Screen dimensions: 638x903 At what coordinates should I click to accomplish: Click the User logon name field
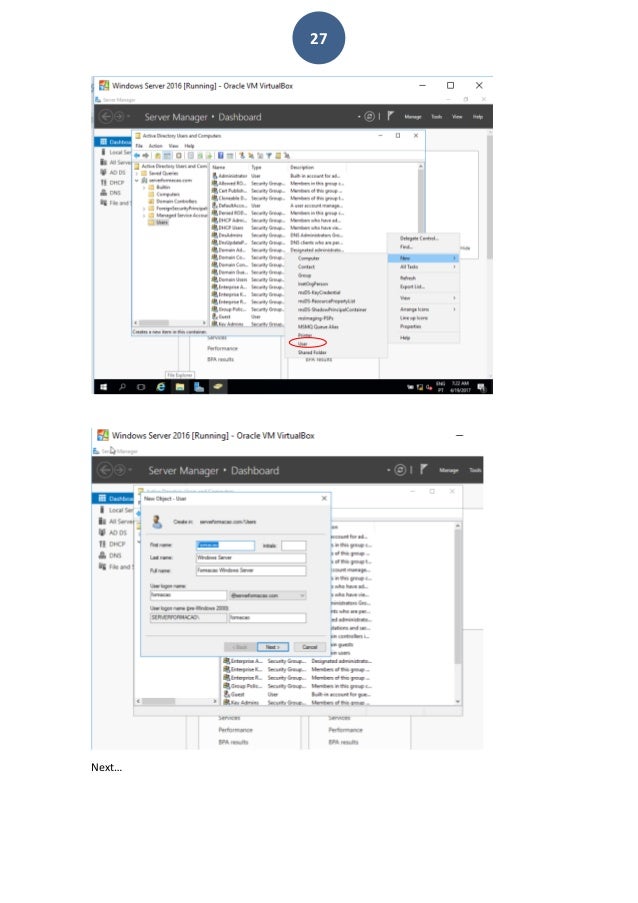click(188, 595)
